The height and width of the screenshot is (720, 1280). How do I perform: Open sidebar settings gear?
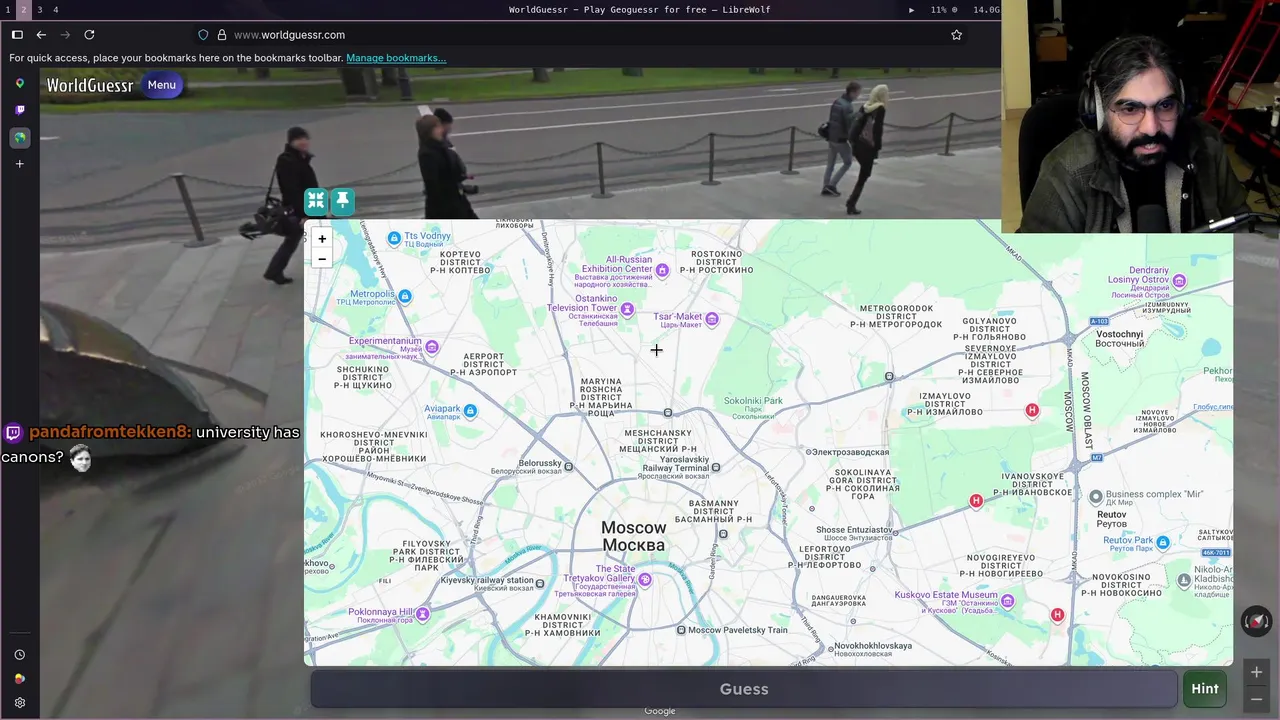click(19, 703)
